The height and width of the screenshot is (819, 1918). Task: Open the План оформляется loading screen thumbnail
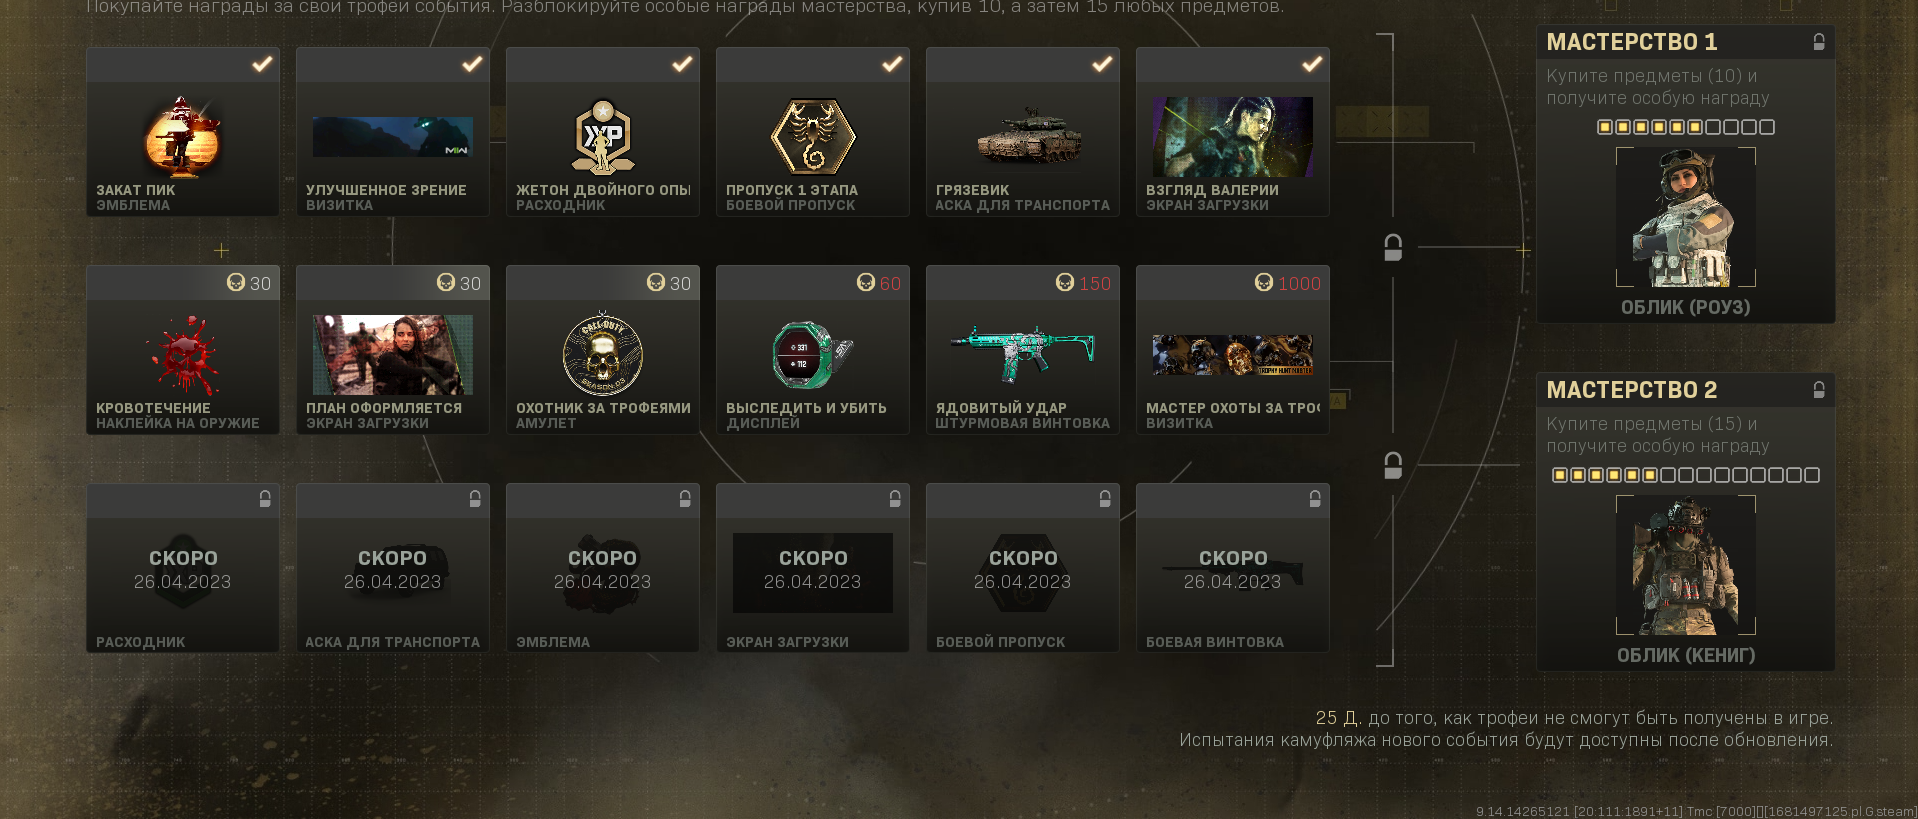pos(393,355)
